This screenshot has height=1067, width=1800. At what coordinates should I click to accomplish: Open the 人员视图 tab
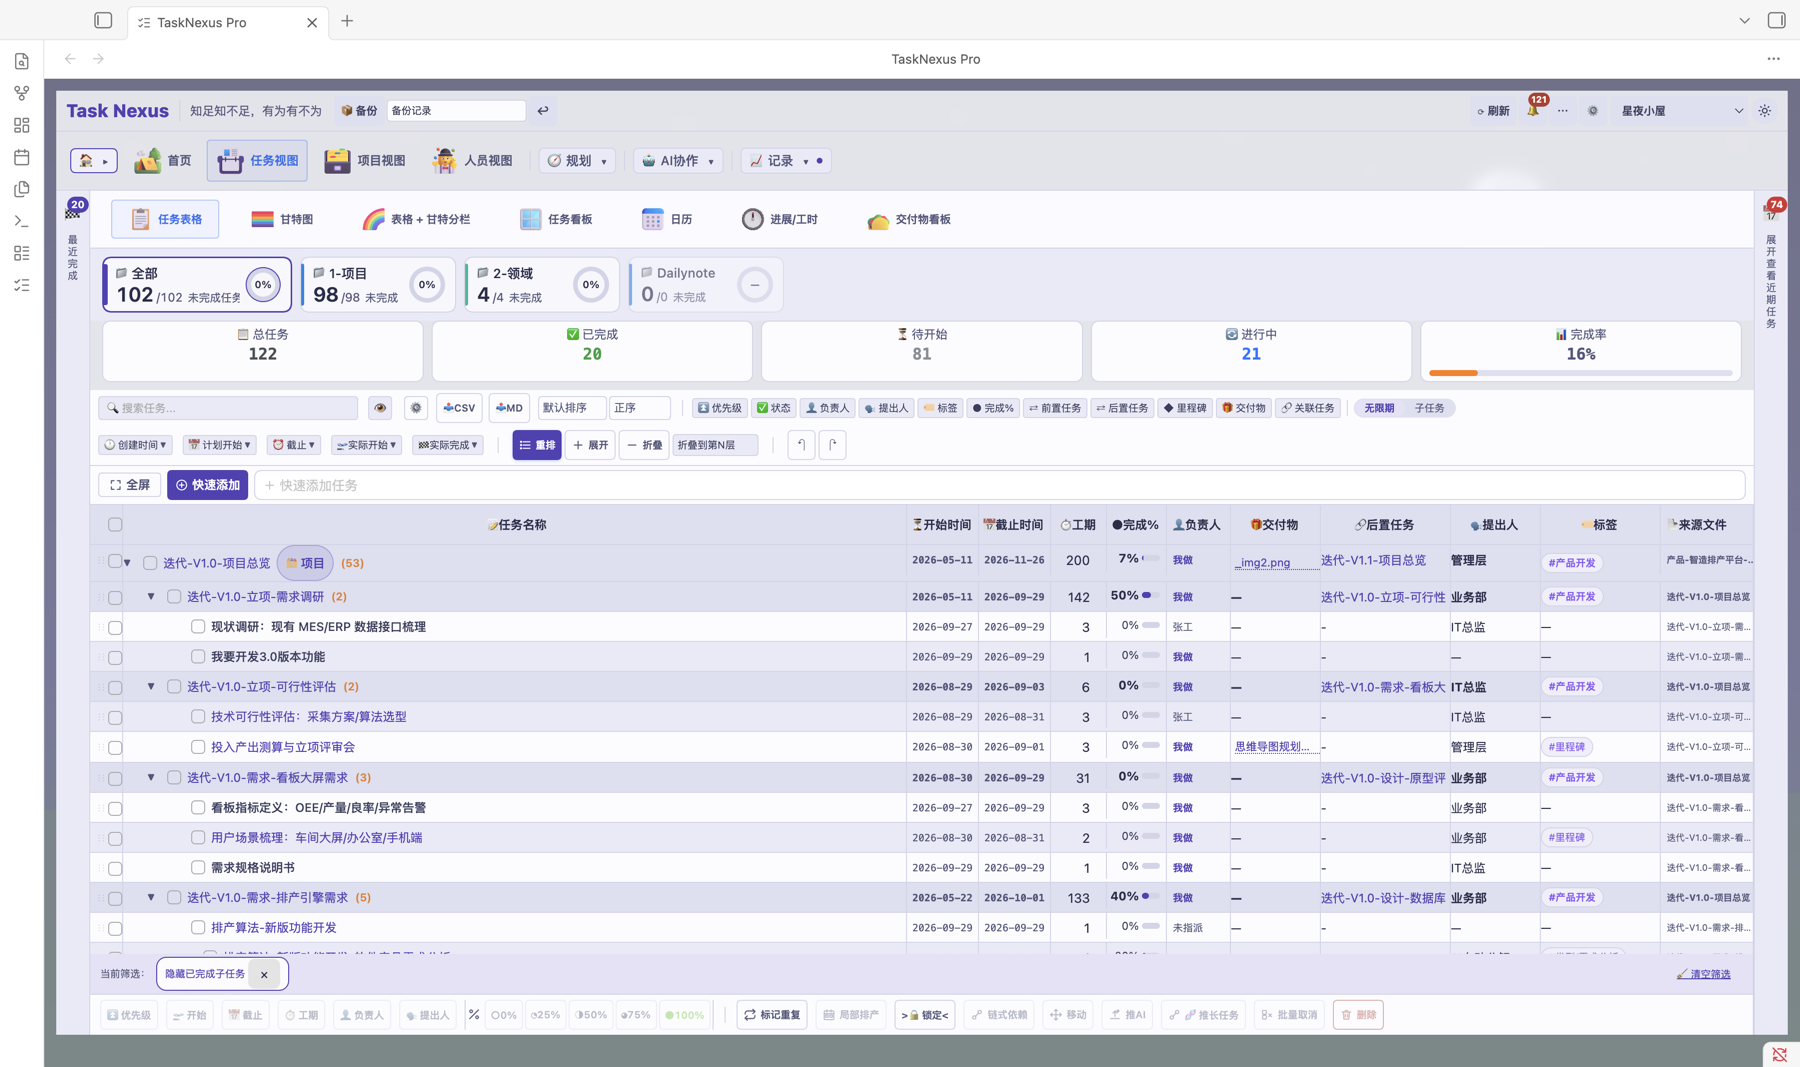(x=473, y=161)
